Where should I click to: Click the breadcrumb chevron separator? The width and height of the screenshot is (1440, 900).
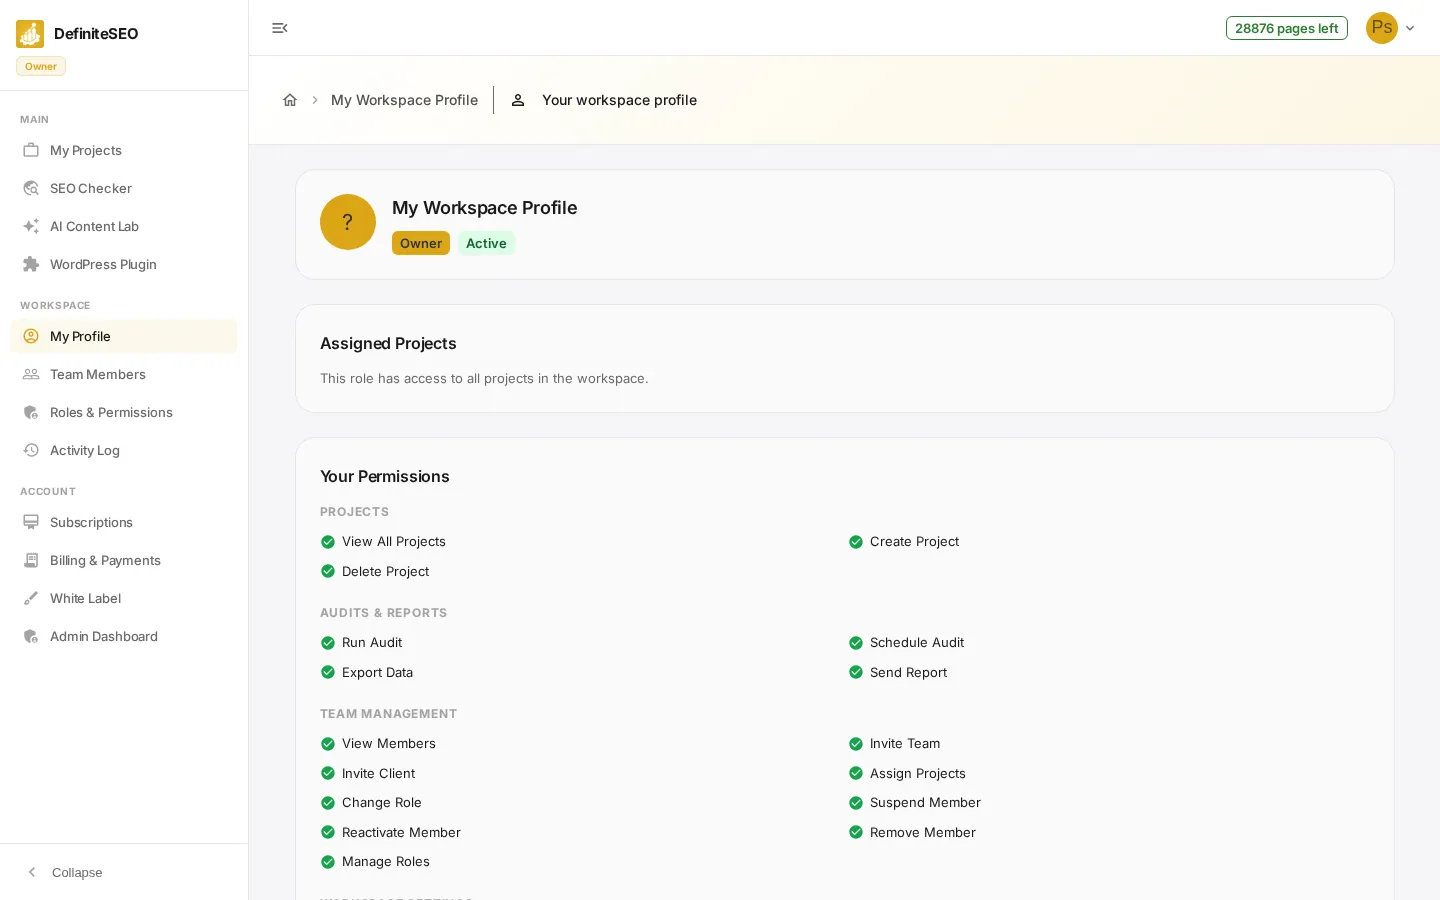tap(315, 100)
